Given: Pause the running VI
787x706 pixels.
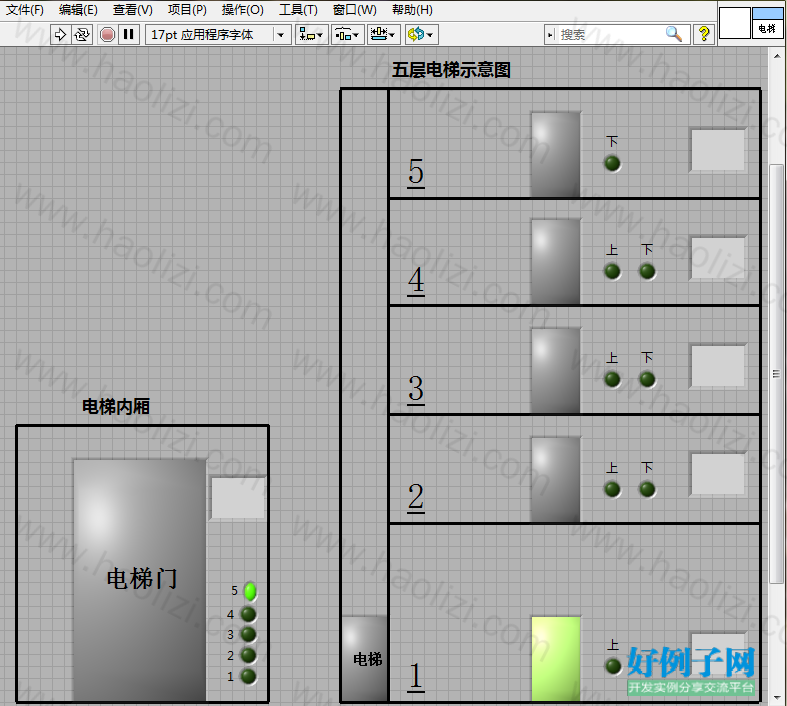Looking at the screenshot, I should click(x=128, y=35).
